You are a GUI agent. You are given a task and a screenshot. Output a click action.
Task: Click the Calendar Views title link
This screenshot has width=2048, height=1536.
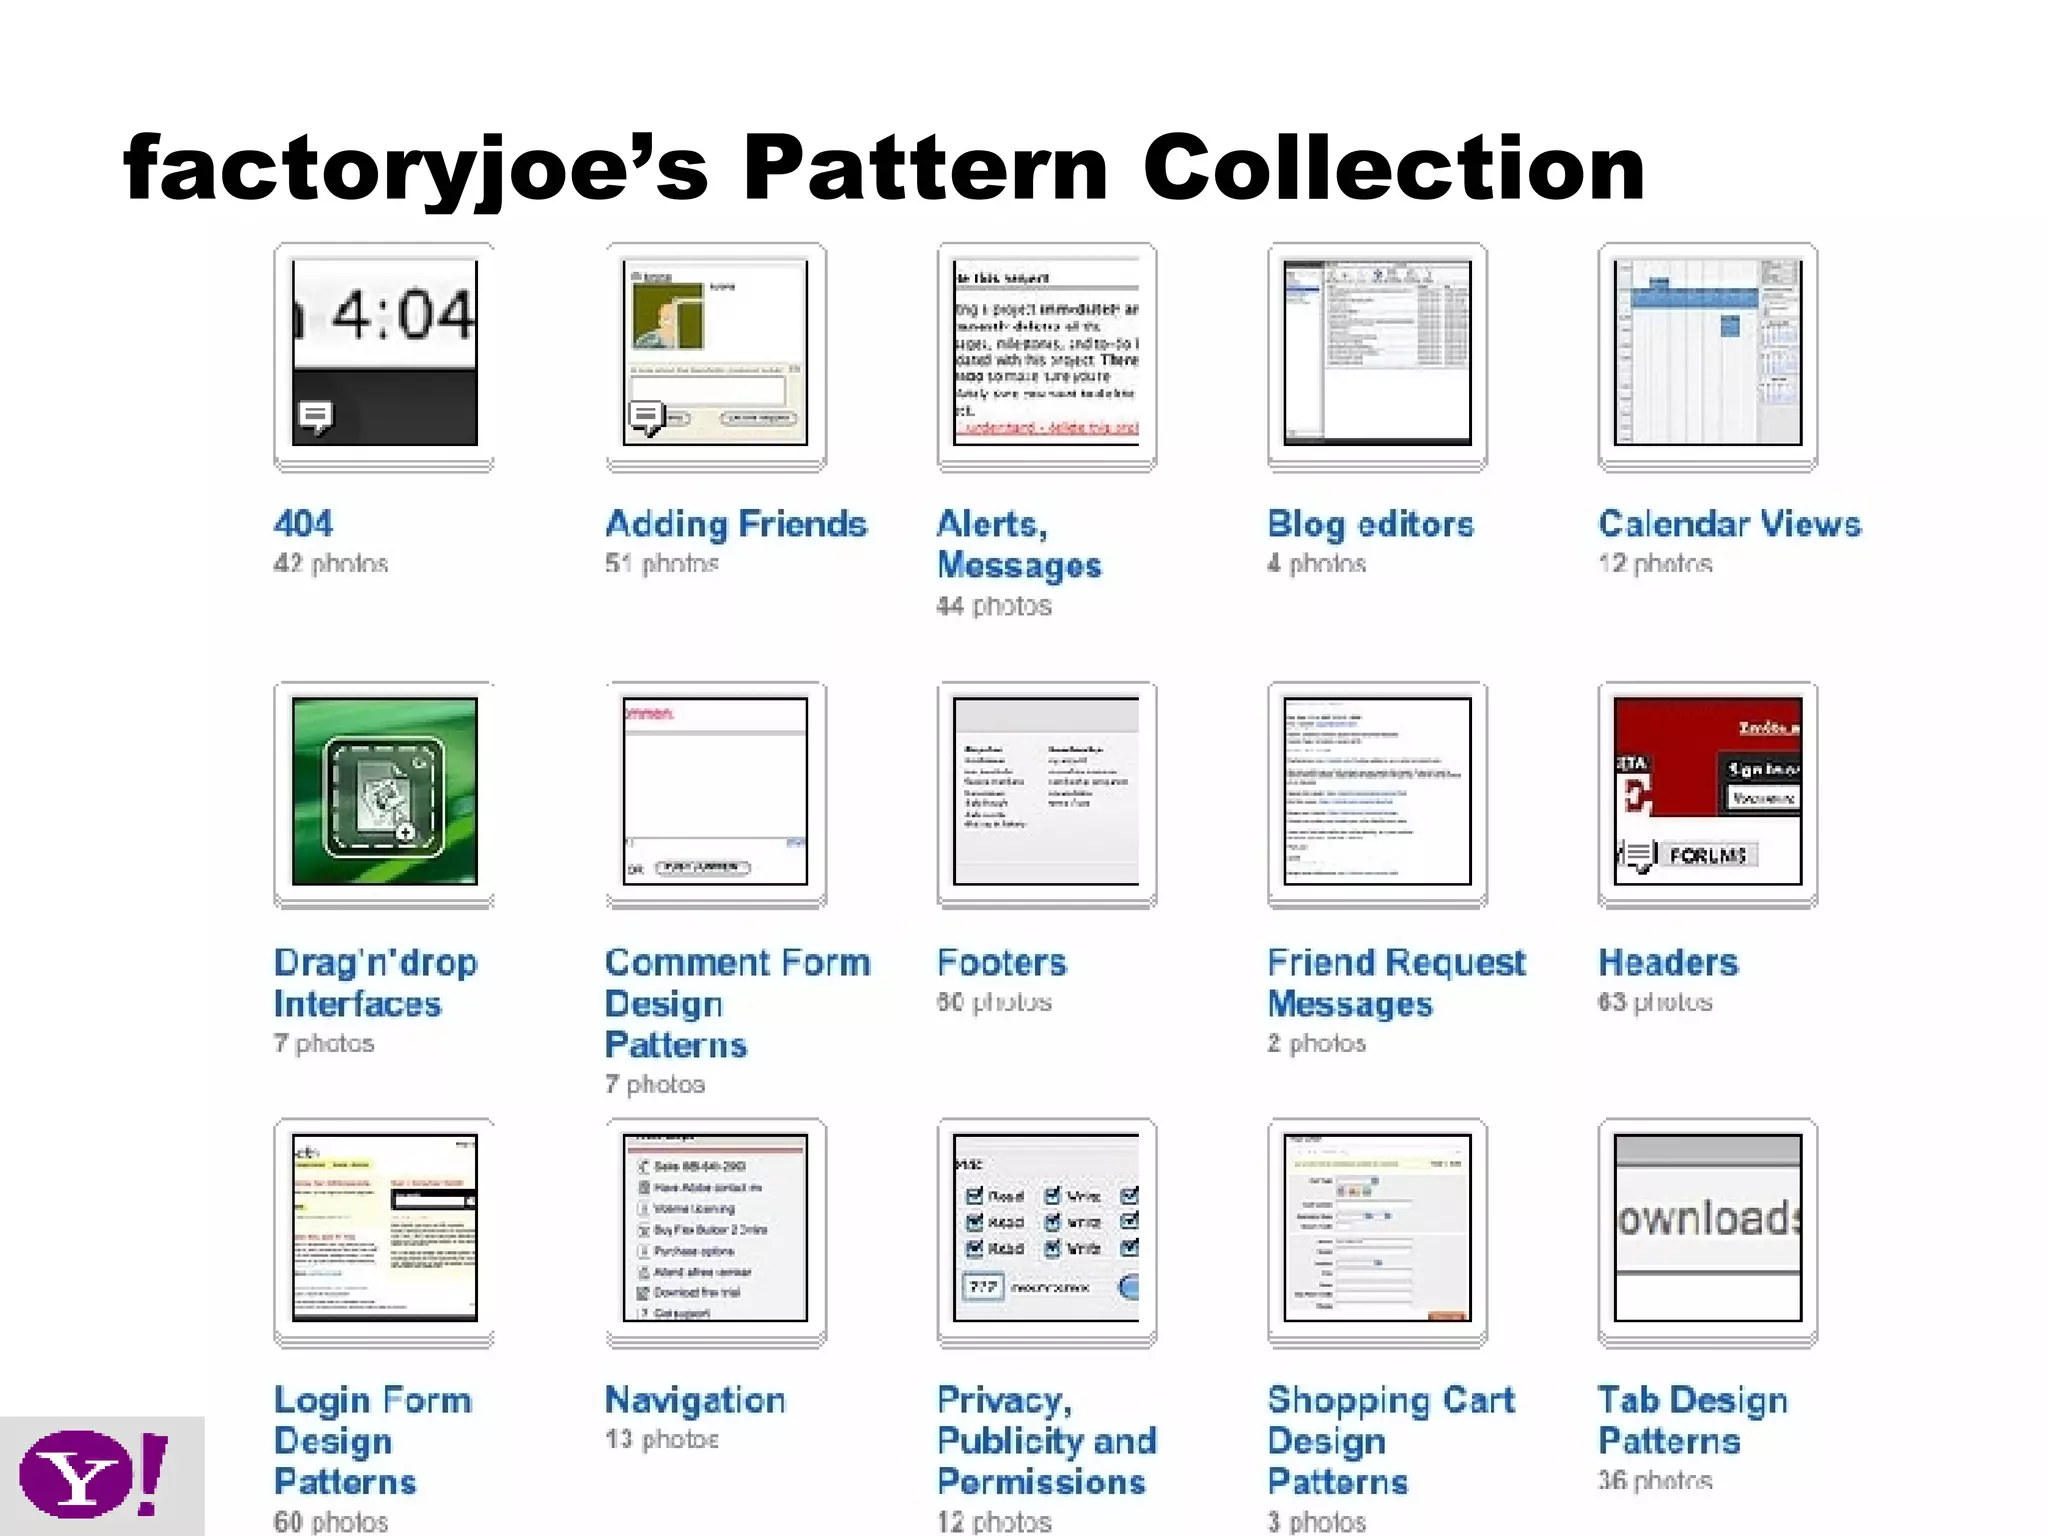click(x=1730, y=523)
